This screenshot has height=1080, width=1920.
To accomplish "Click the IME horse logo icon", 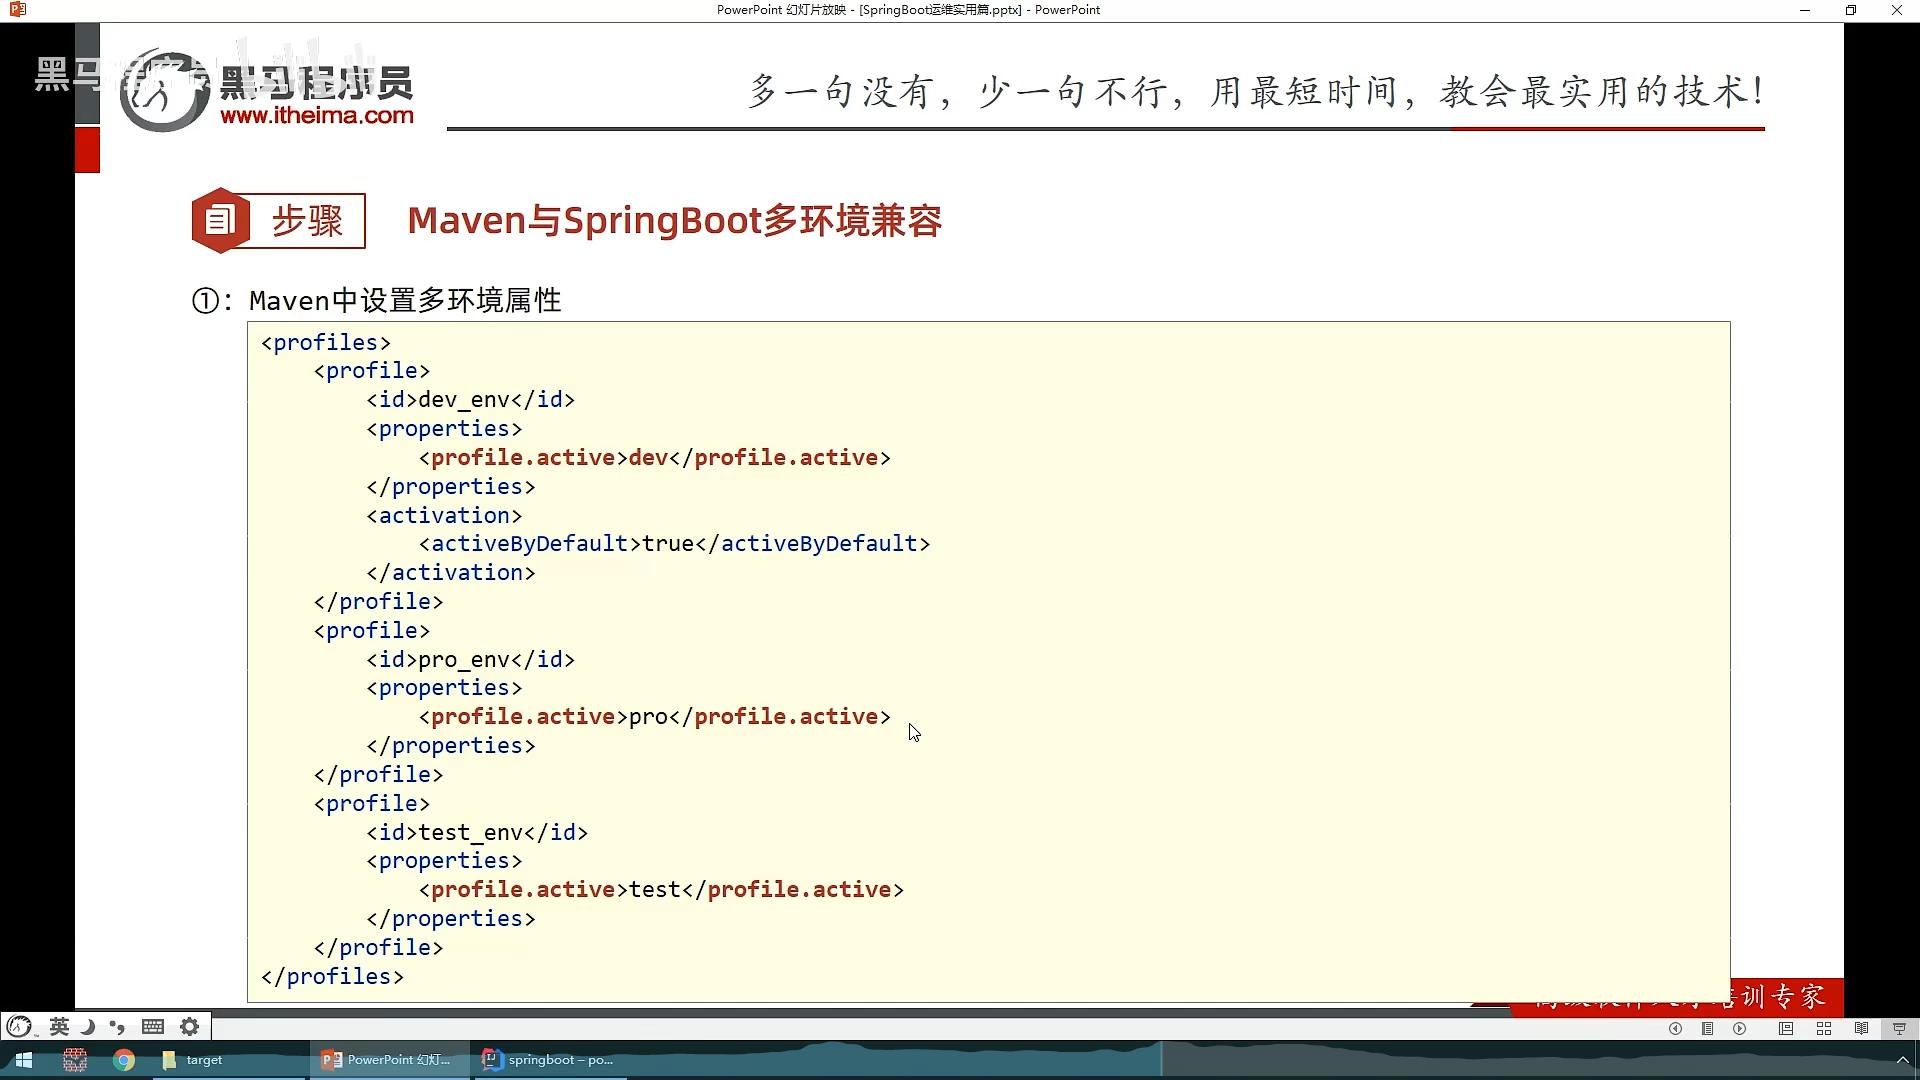I will tap(20, 1027).
